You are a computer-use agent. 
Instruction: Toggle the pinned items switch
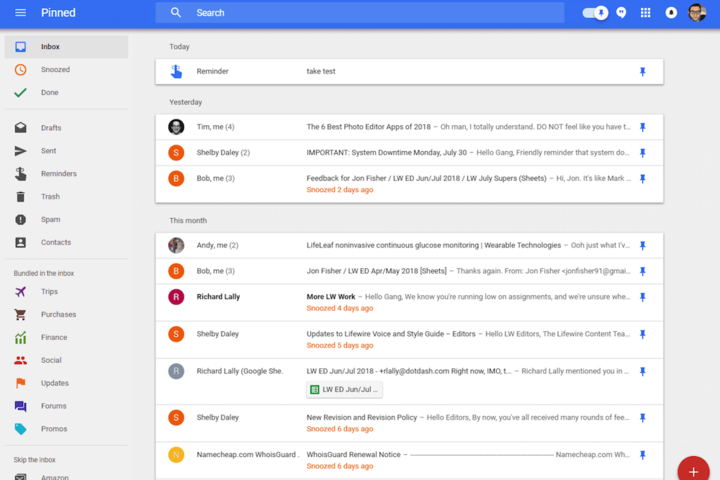click(x=595, y=12)
